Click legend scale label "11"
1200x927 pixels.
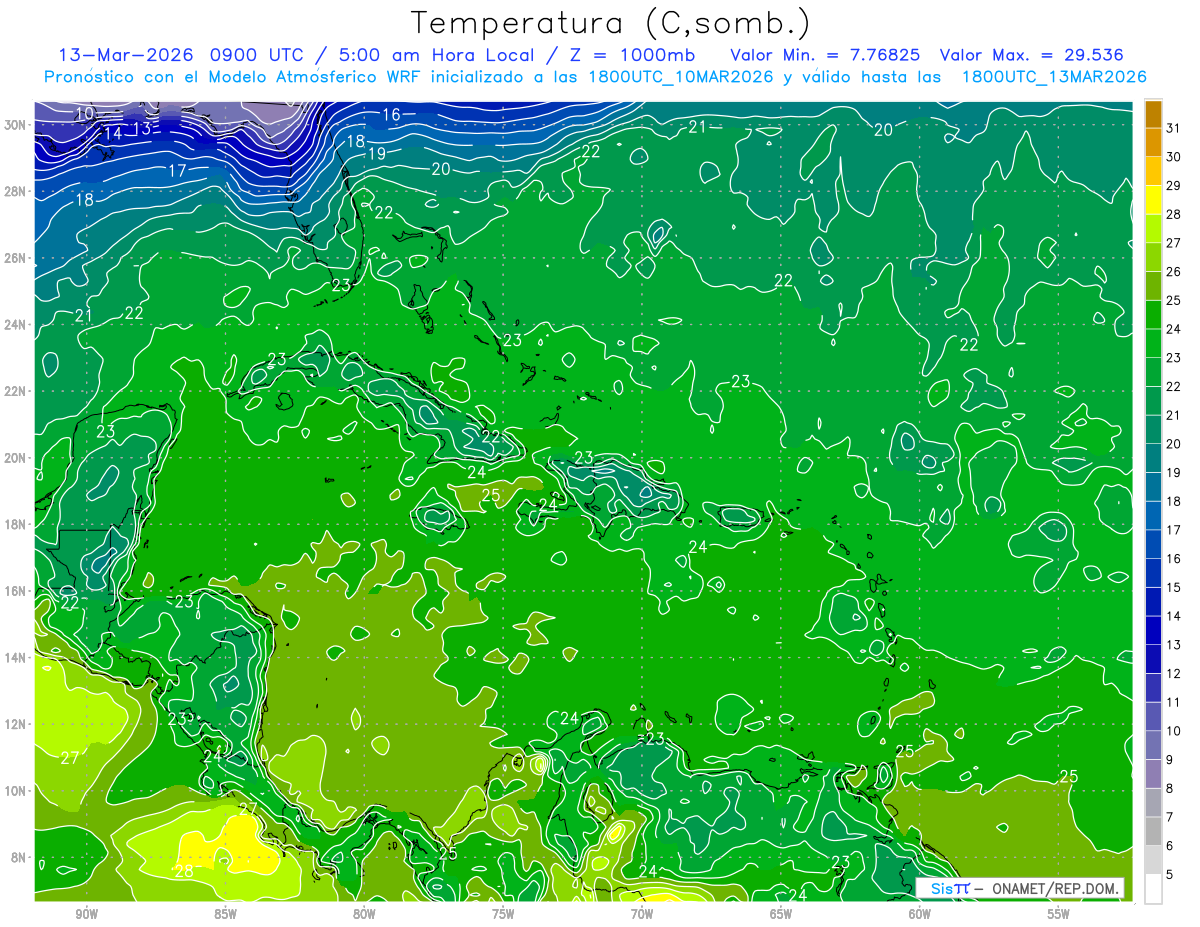[x=1174, y=702]
